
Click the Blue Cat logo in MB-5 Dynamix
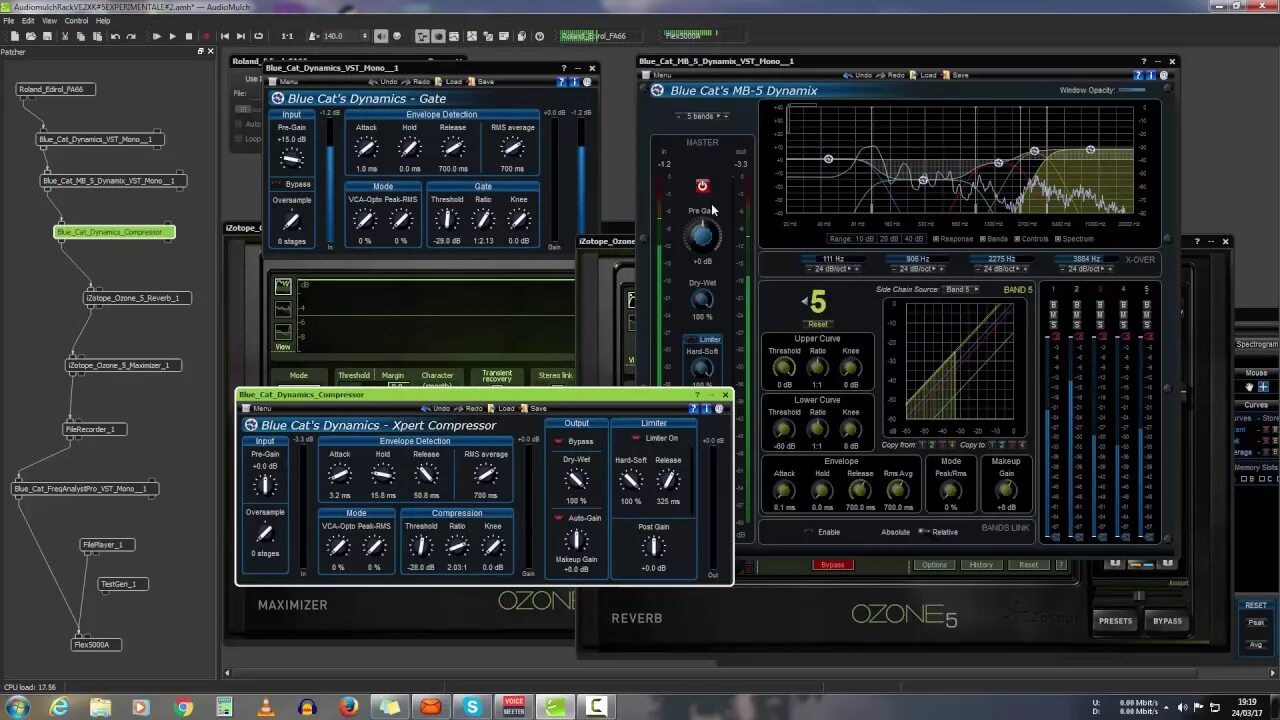pyautogui.click(x=657, y=90)
